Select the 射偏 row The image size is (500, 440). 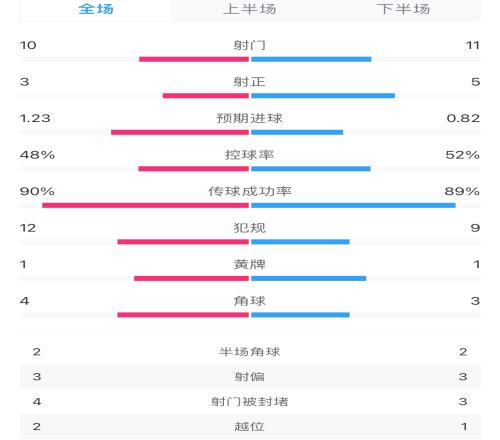pos(250,377)
